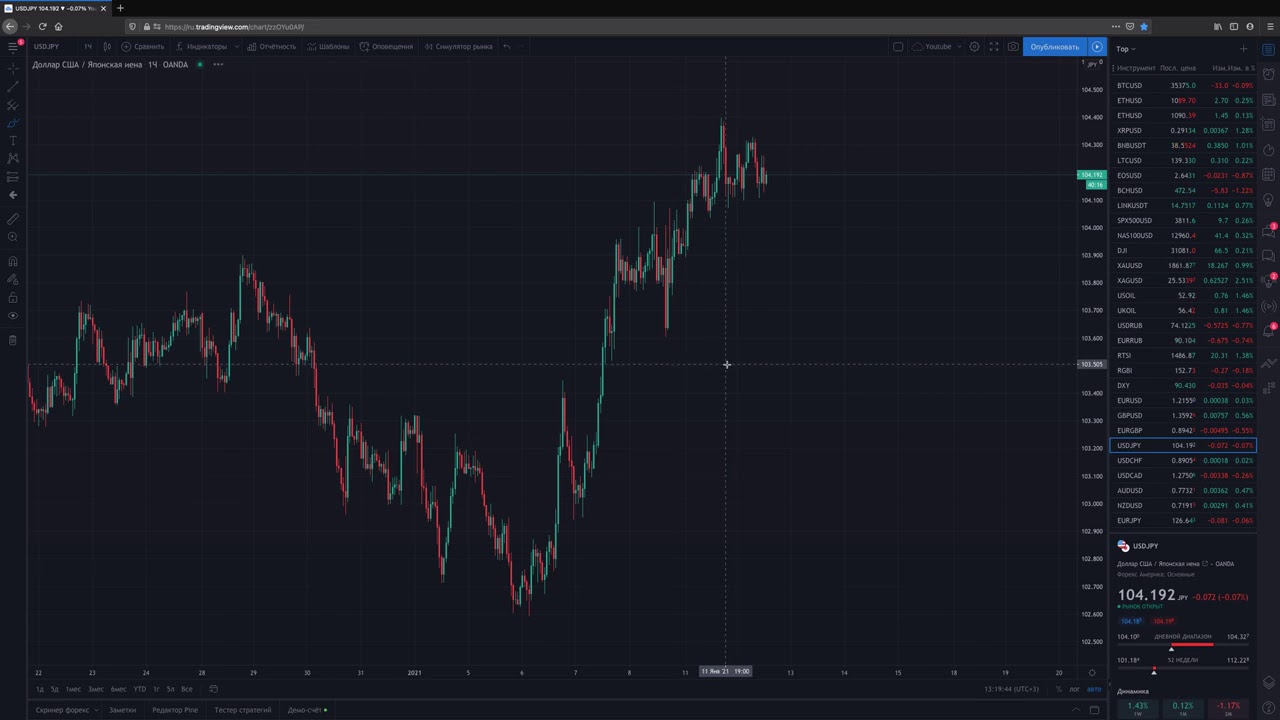Select USDCHF in the watchlist
Screen dimensions: 1280x720
coord(1183,460)
